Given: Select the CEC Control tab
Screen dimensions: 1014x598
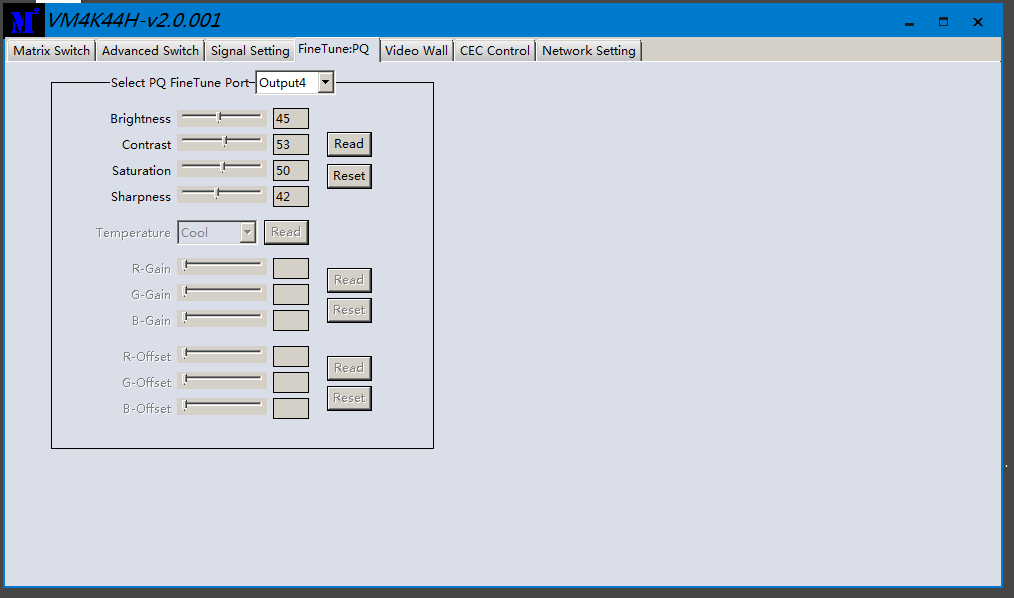Looking at the screenshot, I should tap(494, 51).
